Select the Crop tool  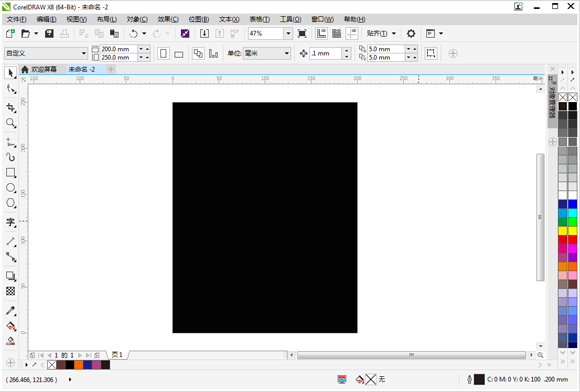coord(10,108)
